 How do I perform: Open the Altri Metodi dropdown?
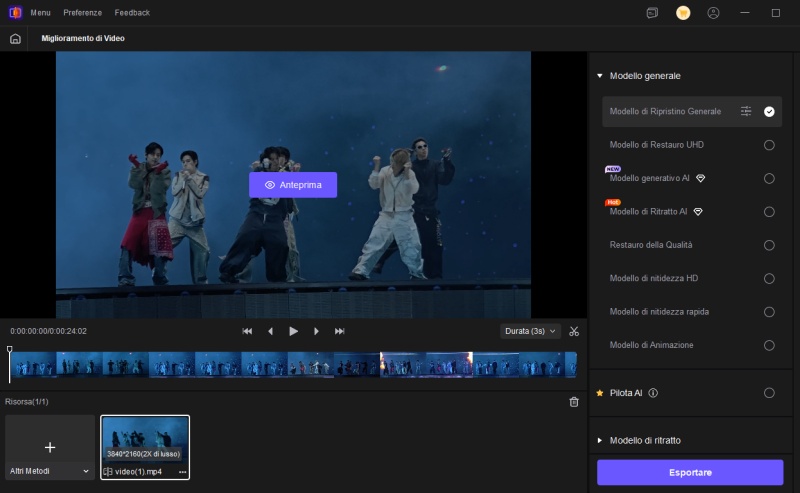click(x=49, y=471)
